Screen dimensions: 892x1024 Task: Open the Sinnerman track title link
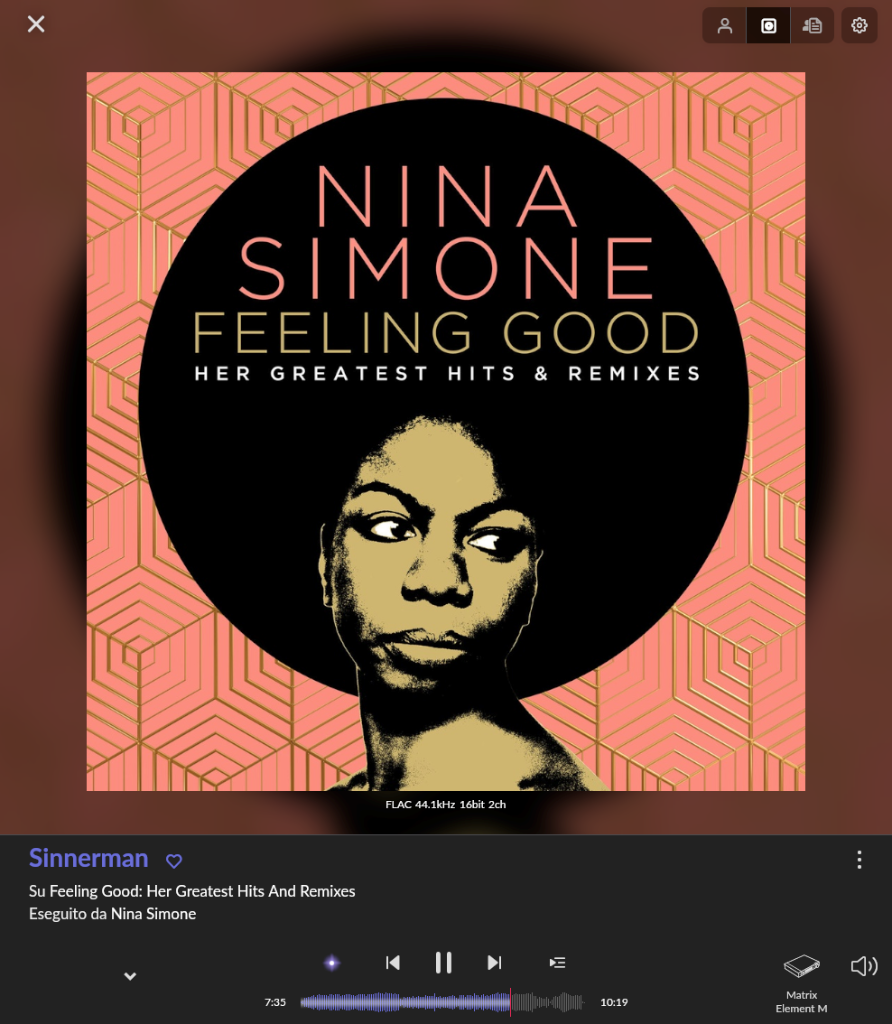[x=88, y=858]
